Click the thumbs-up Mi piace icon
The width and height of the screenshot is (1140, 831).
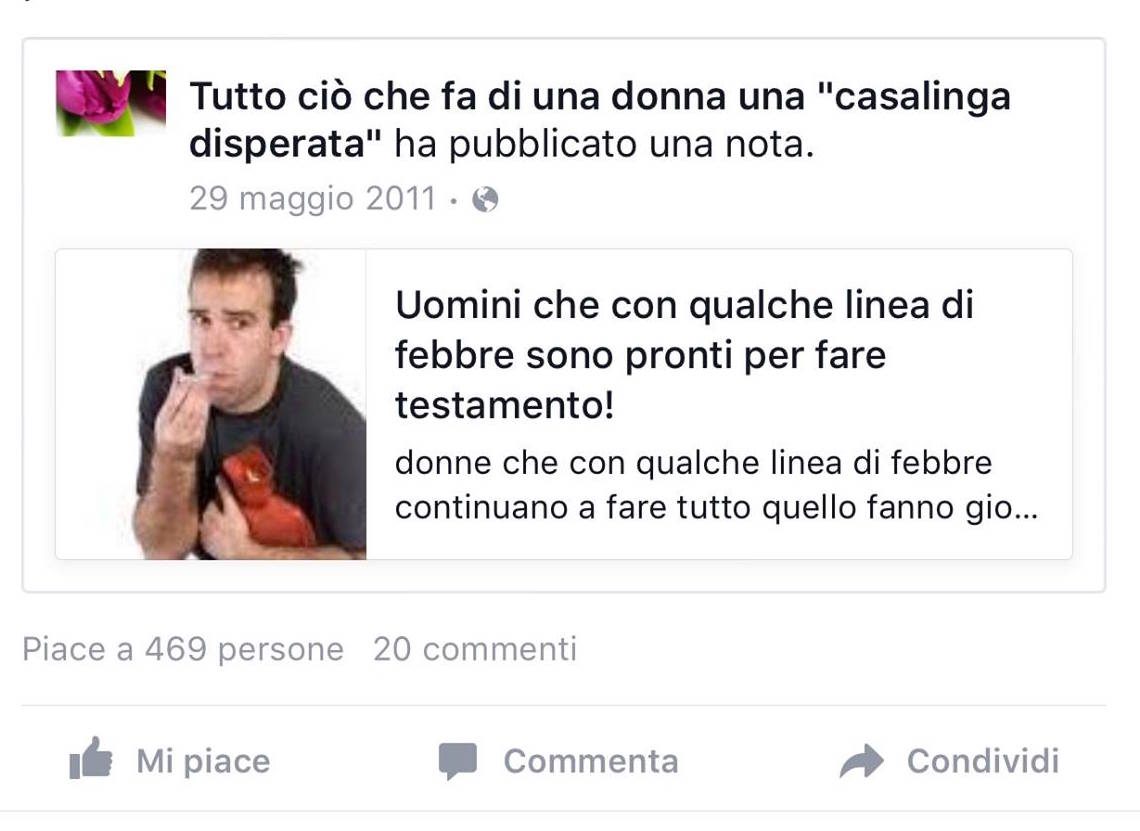click(91, 758)
